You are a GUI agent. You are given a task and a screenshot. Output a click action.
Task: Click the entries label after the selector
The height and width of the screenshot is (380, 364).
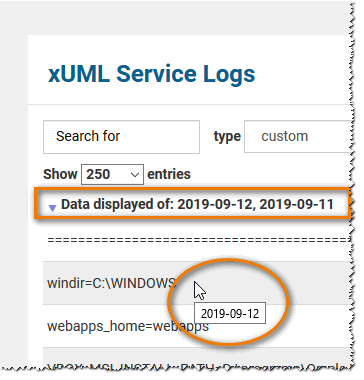(169, 174)
